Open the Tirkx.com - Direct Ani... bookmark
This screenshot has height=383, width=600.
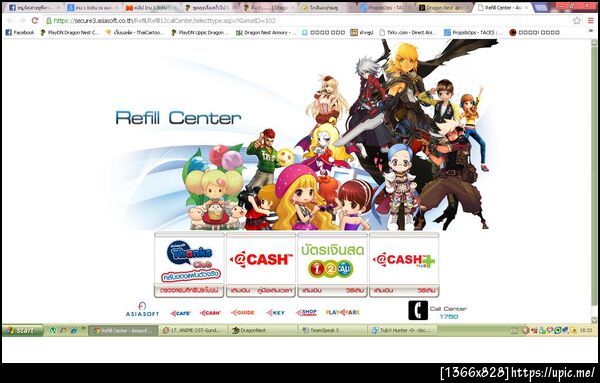(408, 33)
